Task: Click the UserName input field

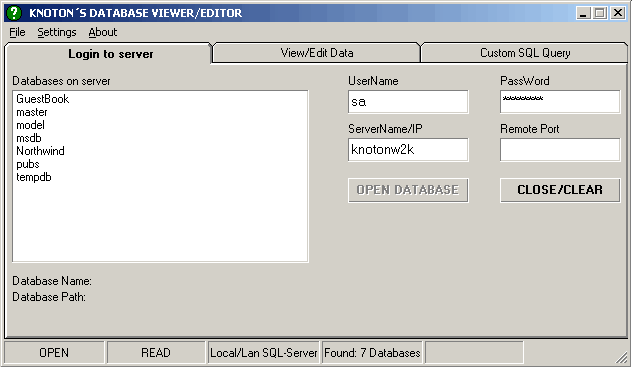Action: (x=408, y=102)
